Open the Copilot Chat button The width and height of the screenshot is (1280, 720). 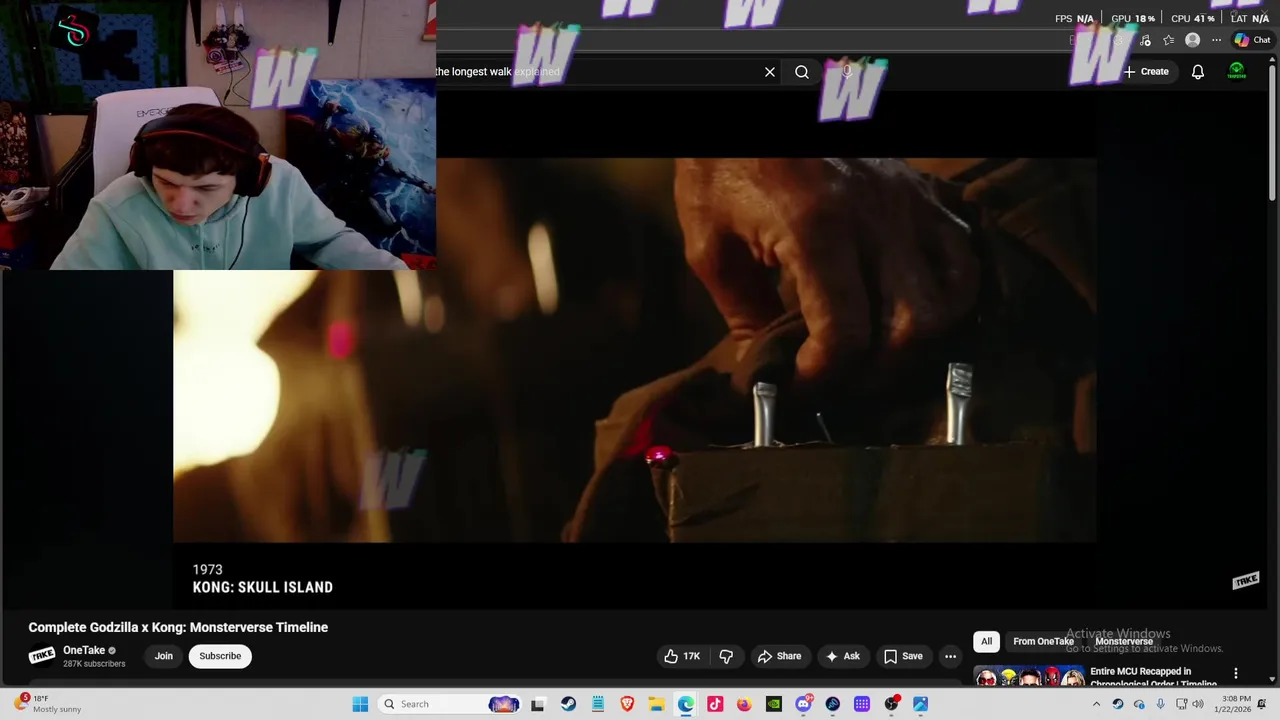coord(1252,40)
